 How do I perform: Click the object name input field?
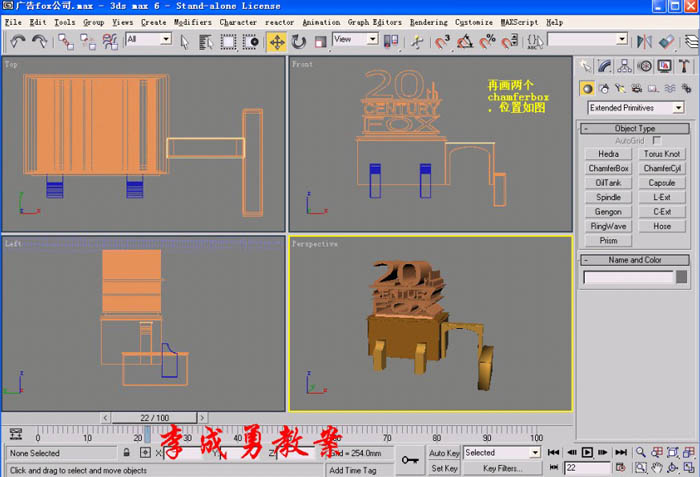[628, 277]
